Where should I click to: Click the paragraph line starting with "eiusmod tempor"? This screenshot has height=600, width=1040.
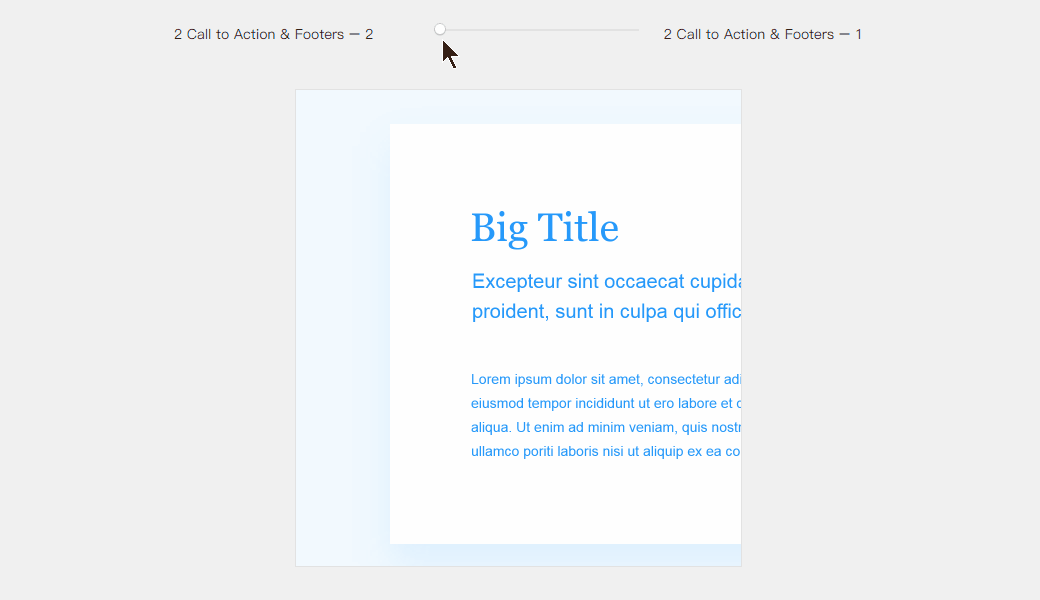point(605,403)
